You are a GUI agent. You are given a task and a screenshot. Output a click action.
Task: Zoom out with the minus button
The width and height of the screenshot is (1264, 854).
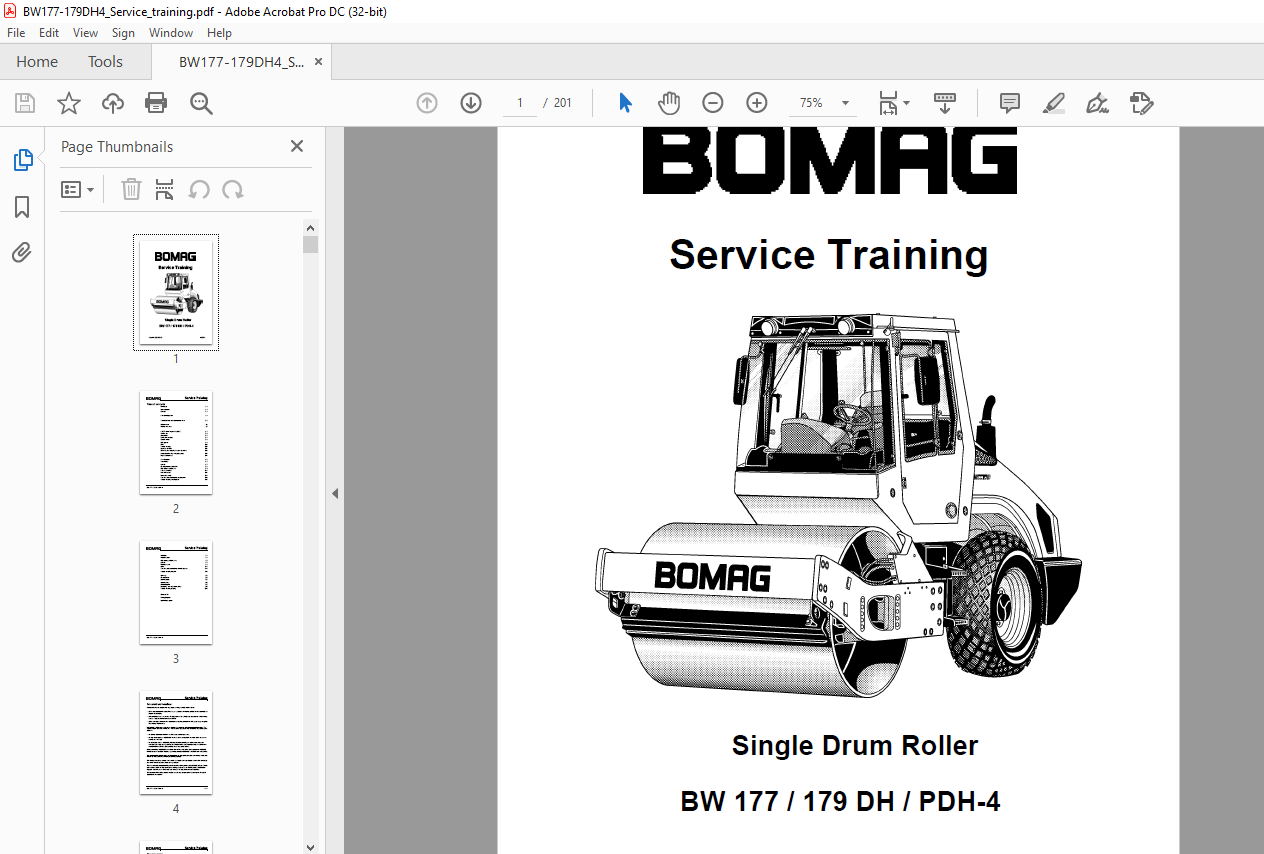(713, 103)
